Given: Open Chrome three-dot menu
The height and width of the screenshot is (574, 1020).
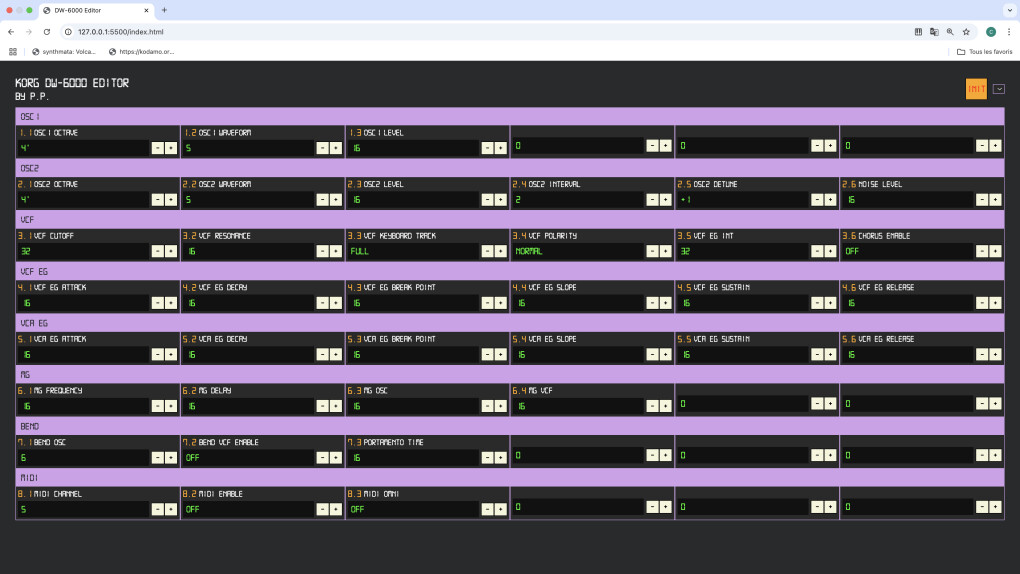Looking at the screenshot, I should (1009, 32).
